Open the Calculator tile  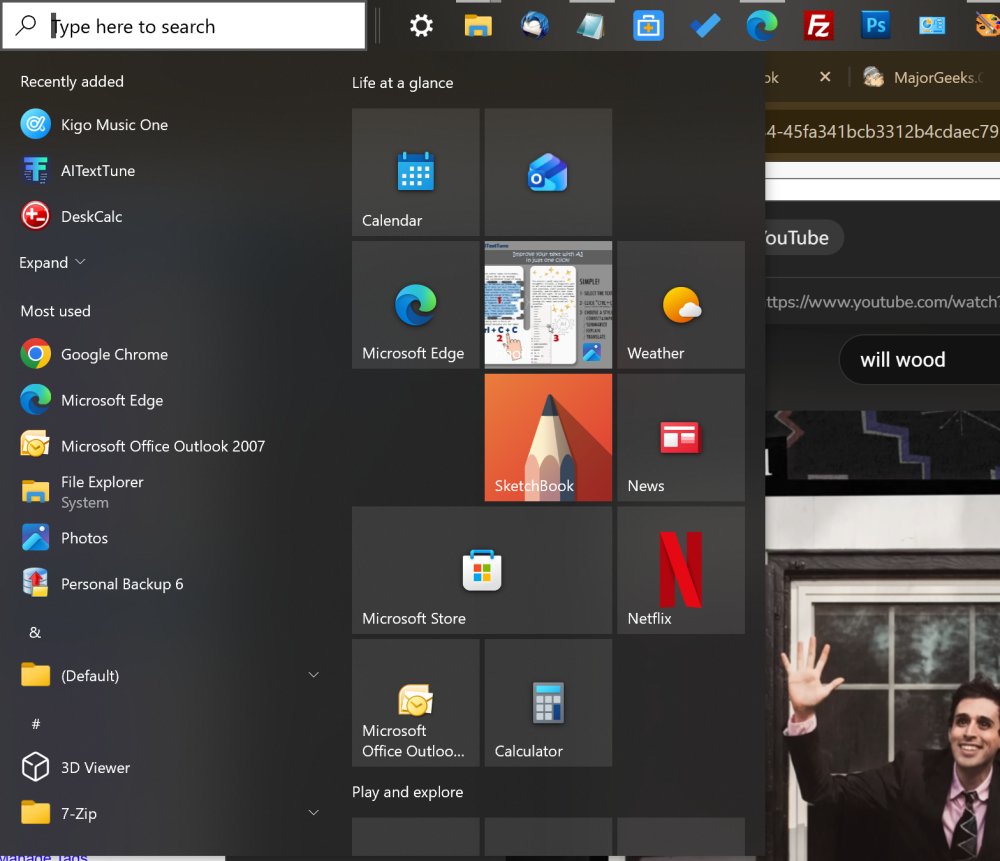pos(548,702)
